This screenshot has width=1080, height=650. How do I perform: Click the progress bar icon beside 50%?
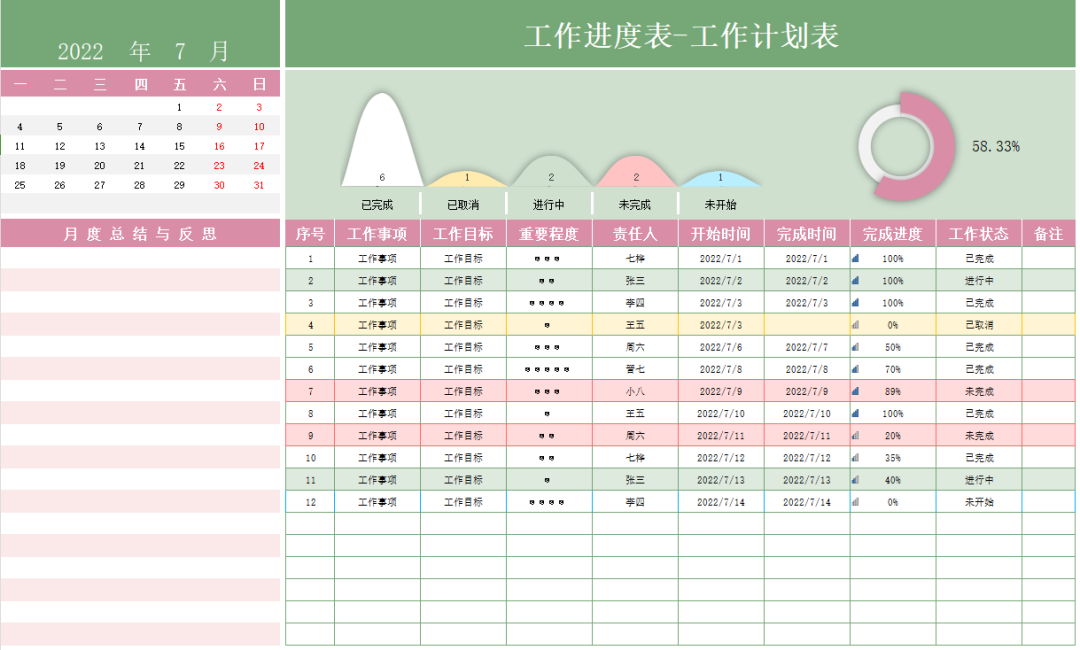coord(855,348)
